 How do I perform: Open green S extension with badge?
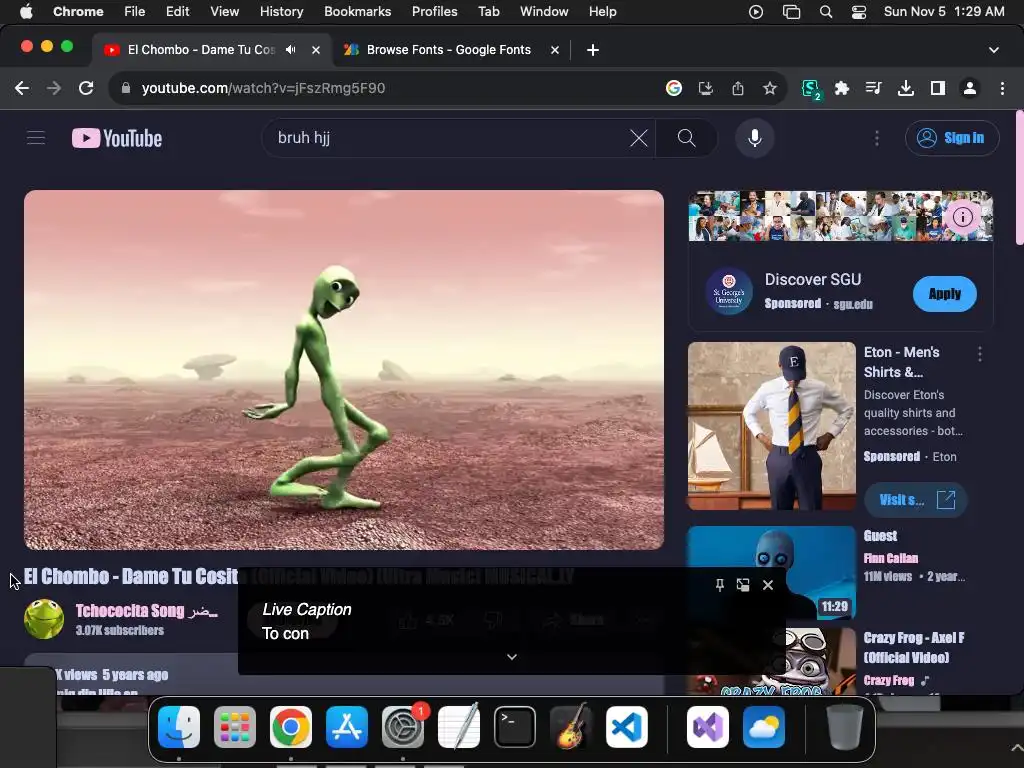pyautogui.click(x=810, y=89)
